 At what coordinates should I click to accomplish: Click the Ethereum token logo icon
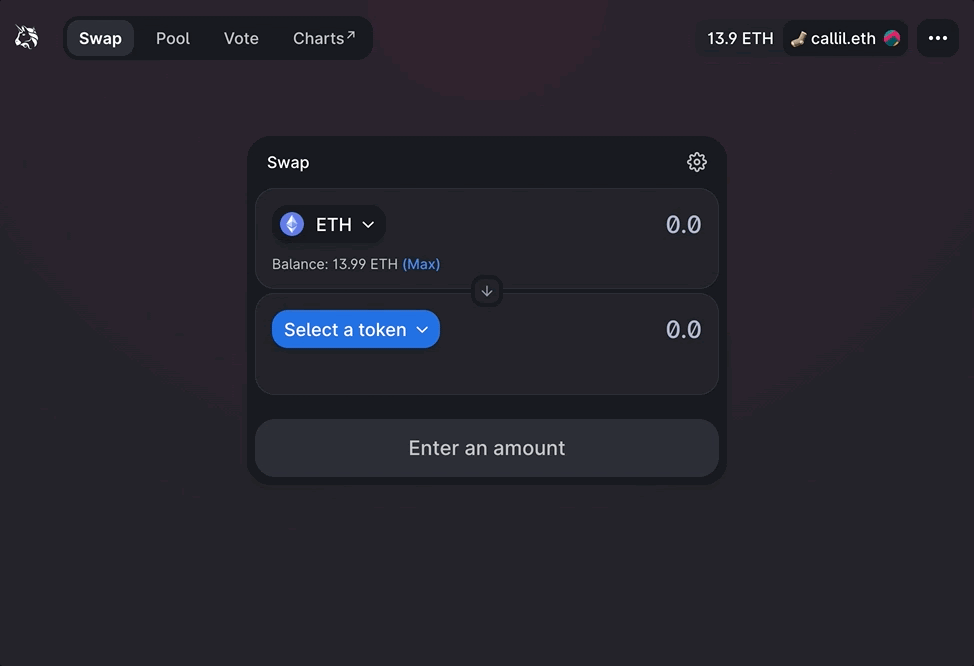point(292,224)
